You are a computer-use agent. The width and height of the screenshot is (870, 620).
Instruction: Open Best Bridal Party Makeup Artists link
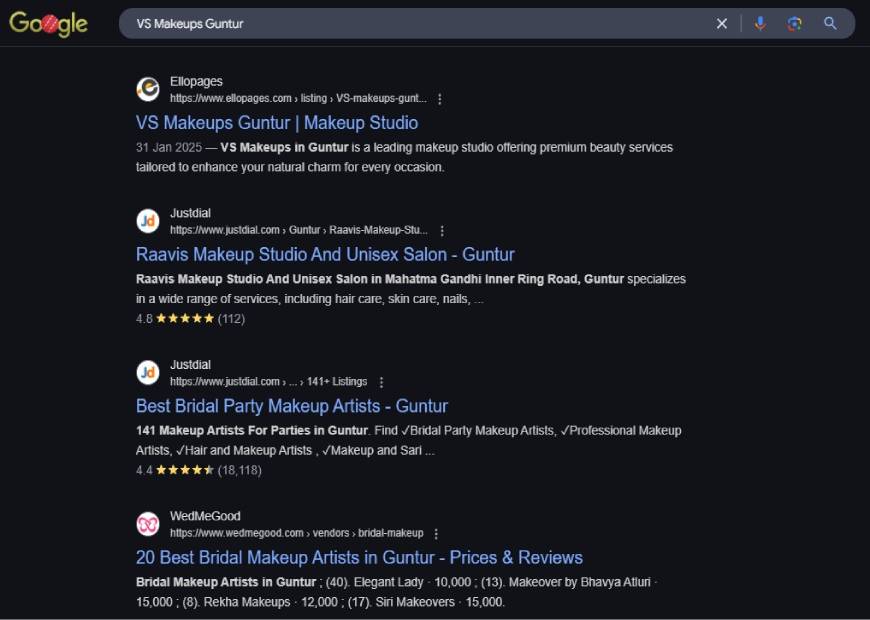pyautogui.click(x=292, y=406)
